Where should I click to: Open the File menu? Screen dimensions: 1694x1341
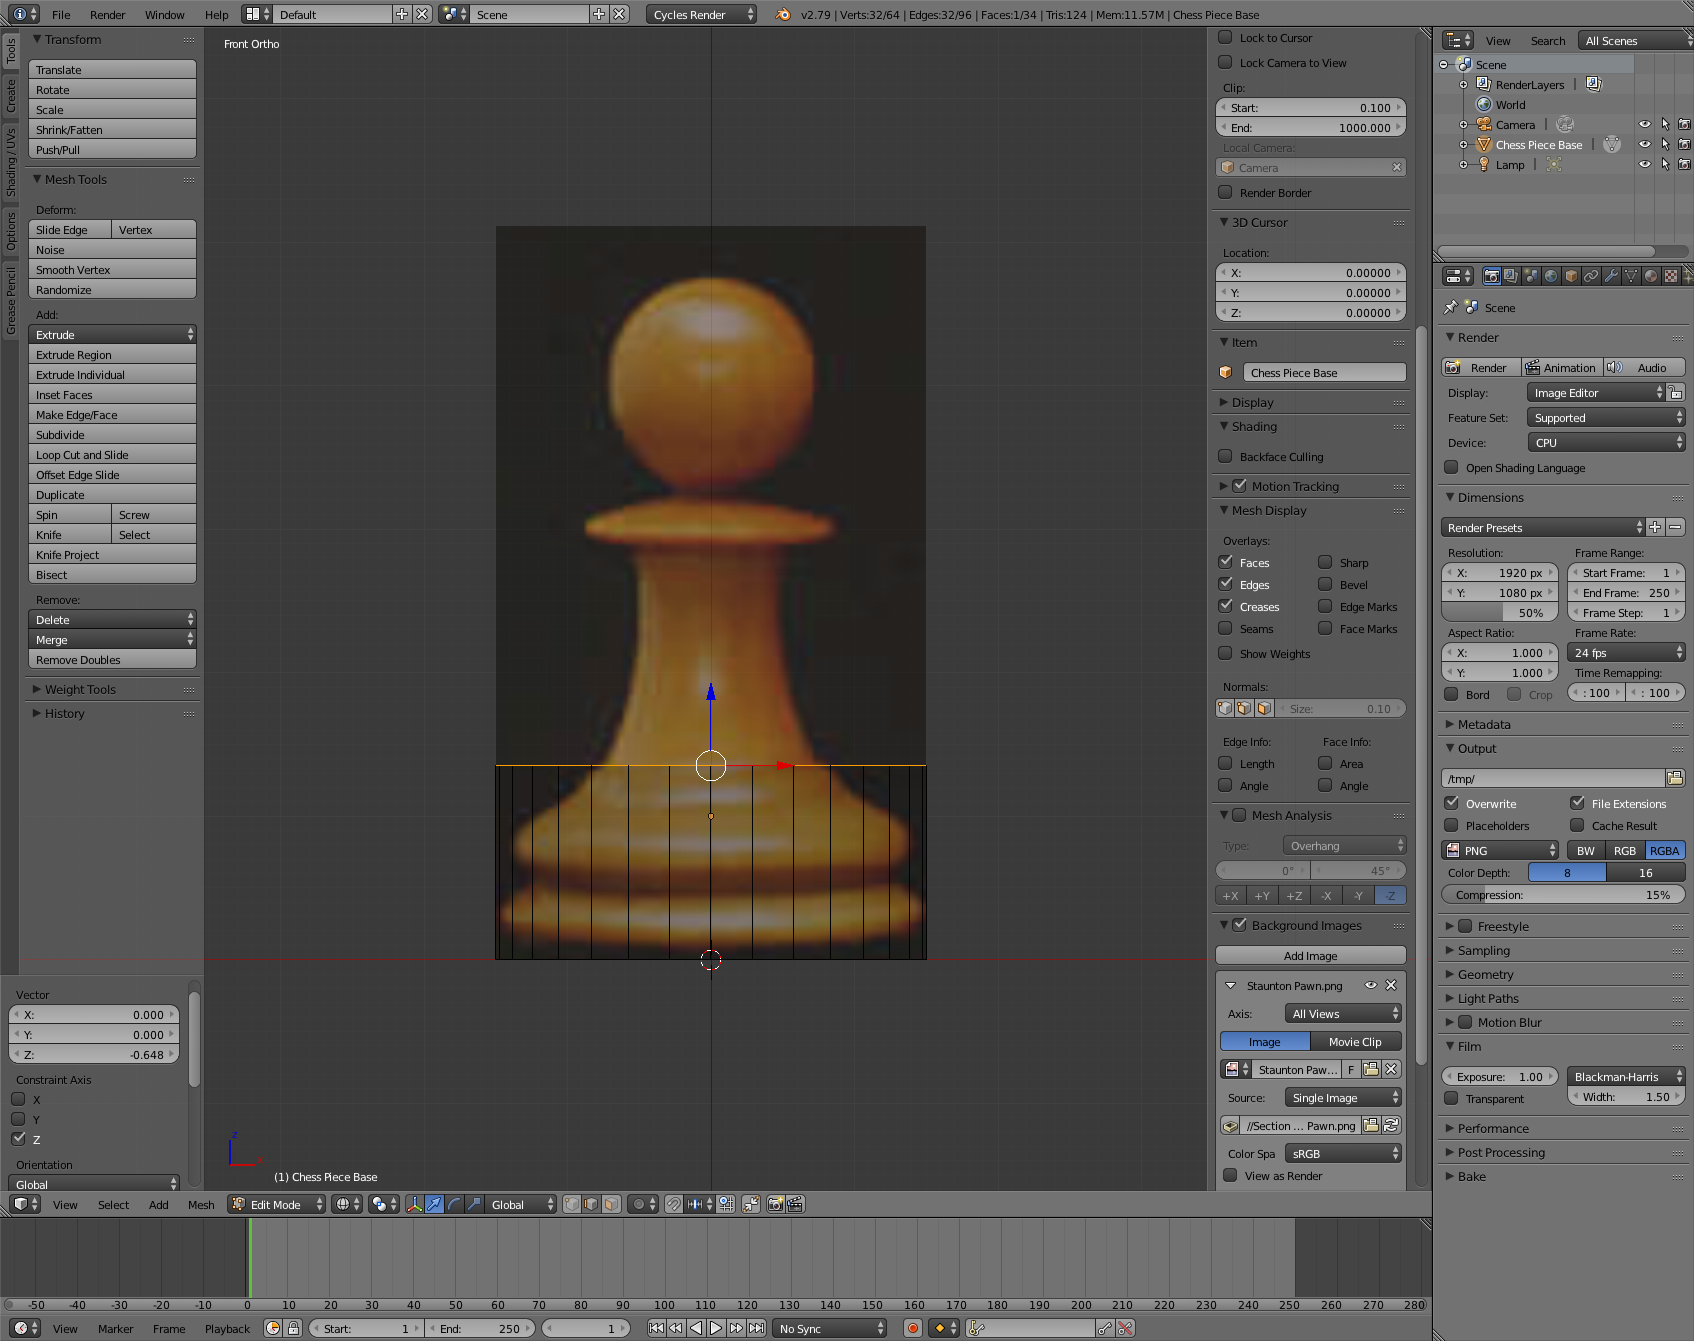click(61, 14)
